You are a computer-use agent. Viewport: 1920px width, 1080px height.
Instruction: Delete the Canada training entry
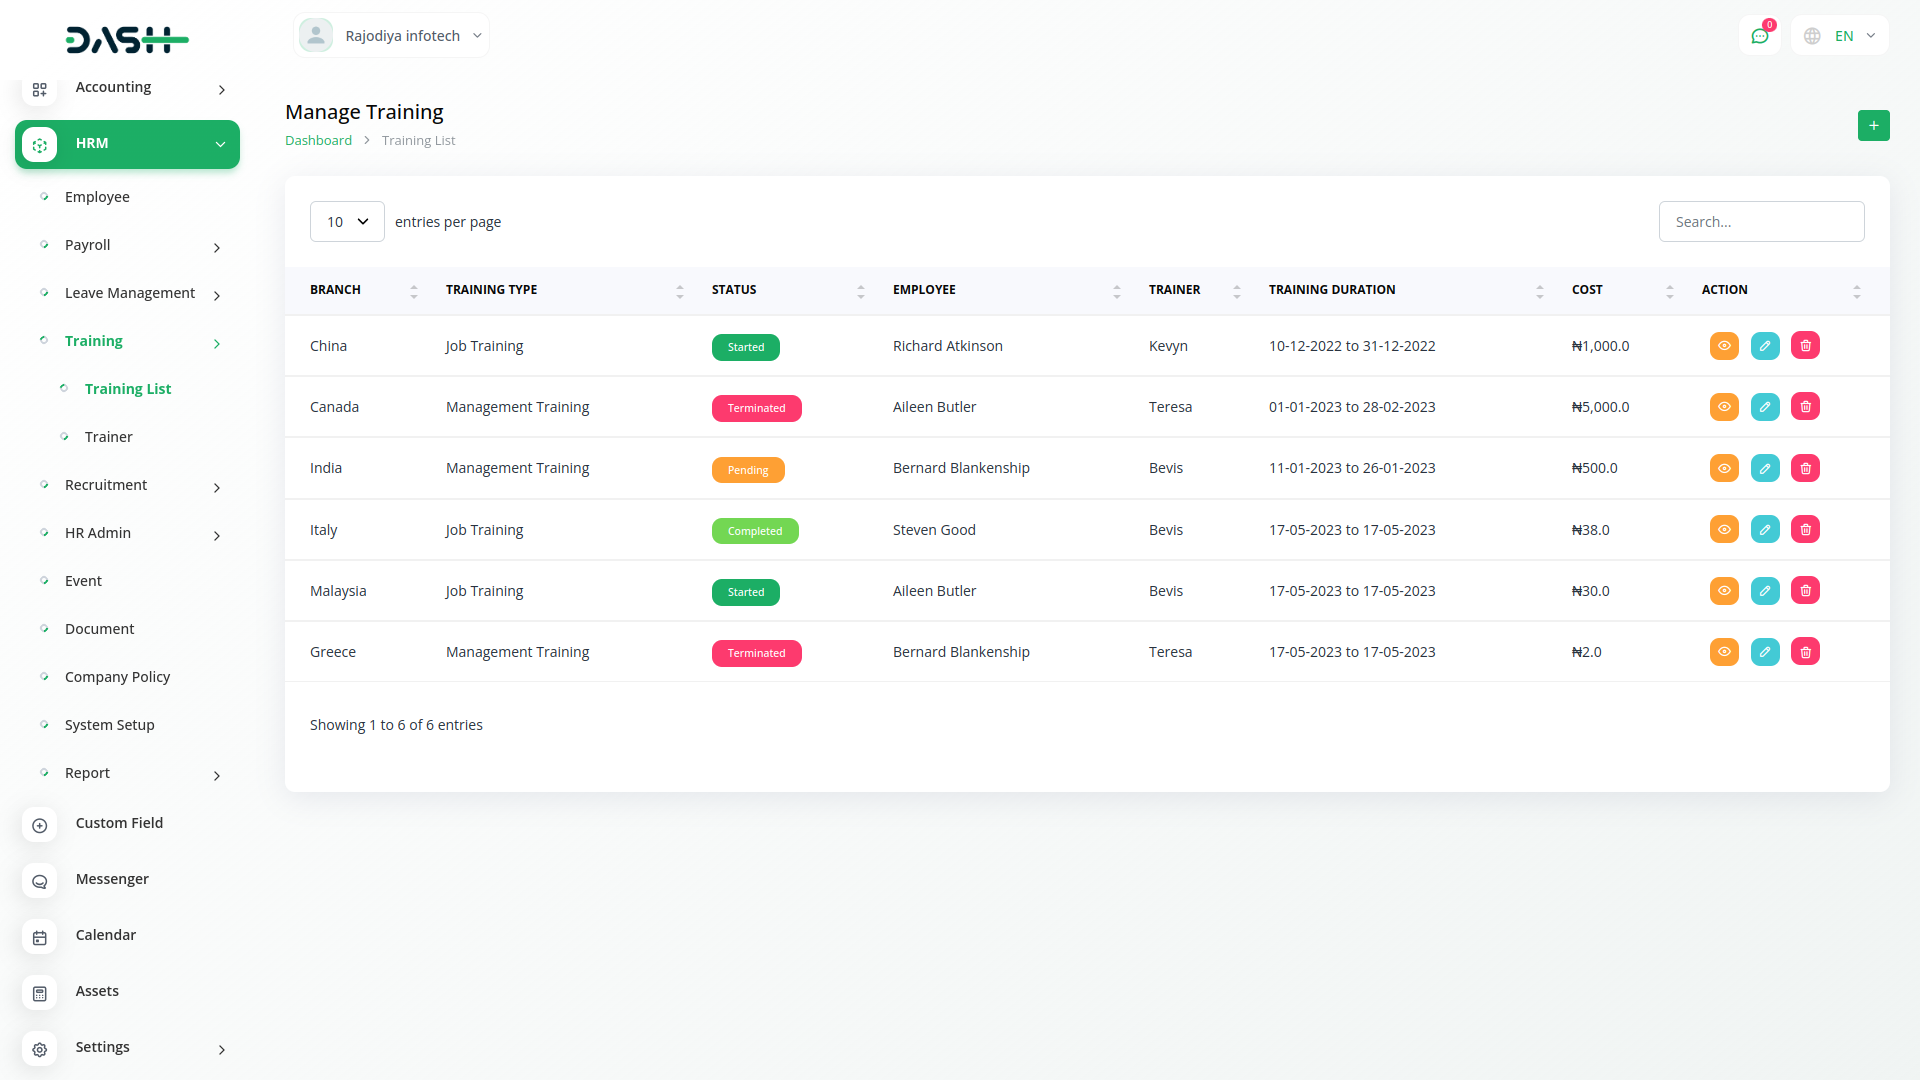pos(1805,407)
